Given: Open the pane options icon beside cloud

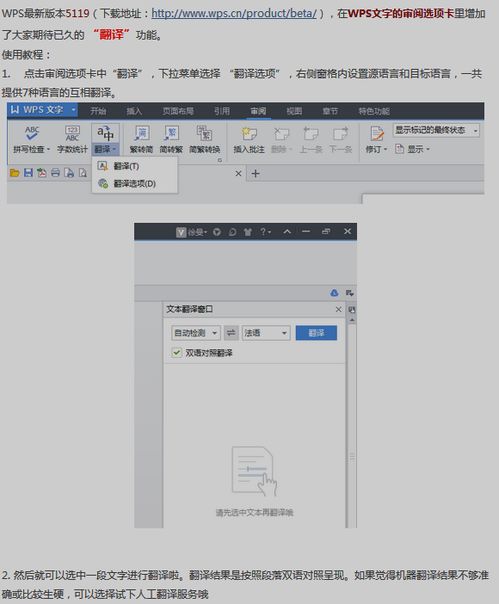Looking at the screenshot, I should (350, 293).
